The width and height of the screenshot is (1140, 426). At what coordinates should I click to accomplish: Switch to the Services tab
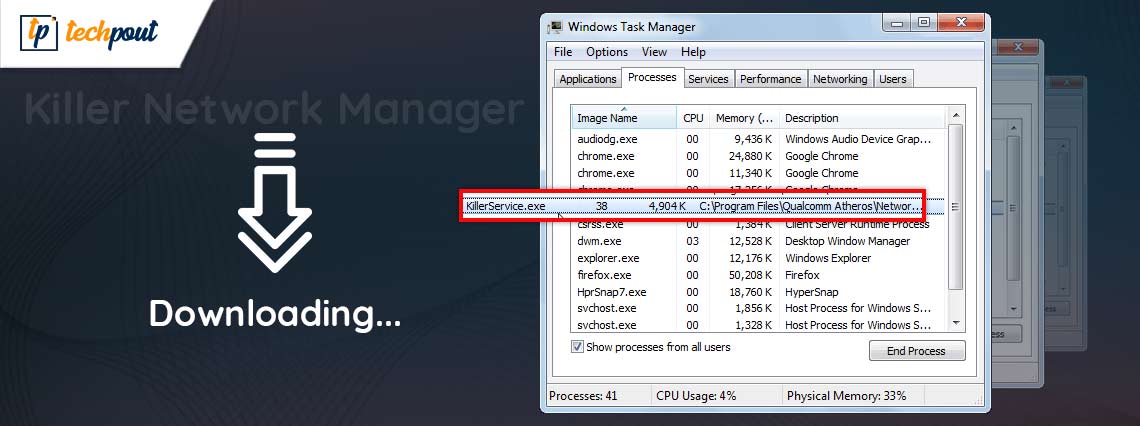(708, 79)
